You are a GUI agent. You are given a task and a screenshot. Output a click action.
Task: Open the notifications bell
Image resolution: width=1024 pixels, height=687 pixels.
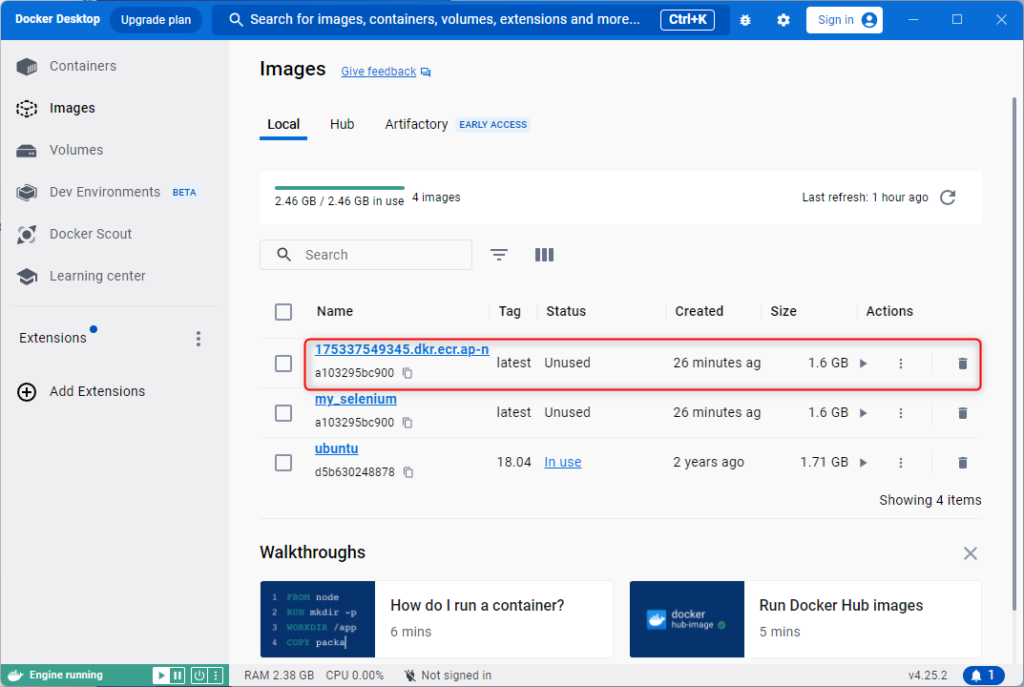tap(983, 675)
